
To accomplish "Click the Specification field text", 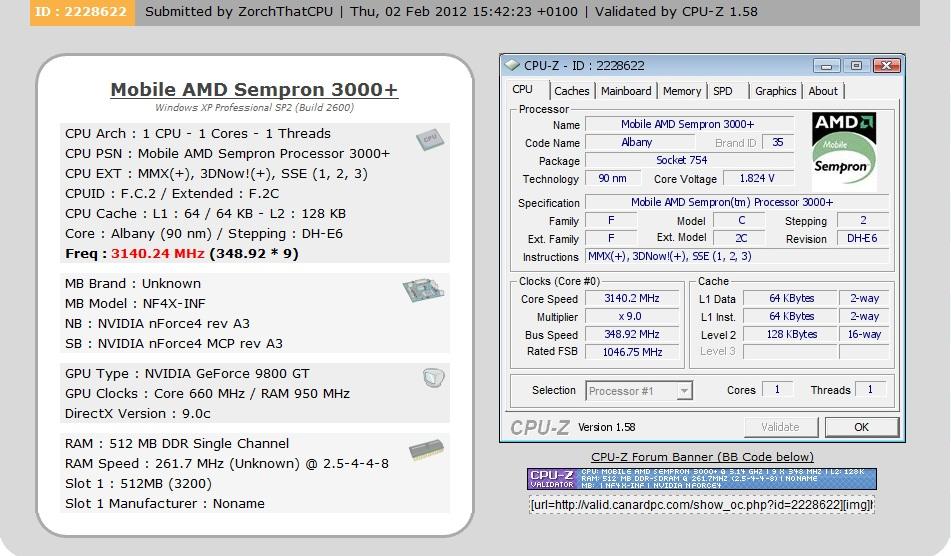I will click(x=736, y=203).
